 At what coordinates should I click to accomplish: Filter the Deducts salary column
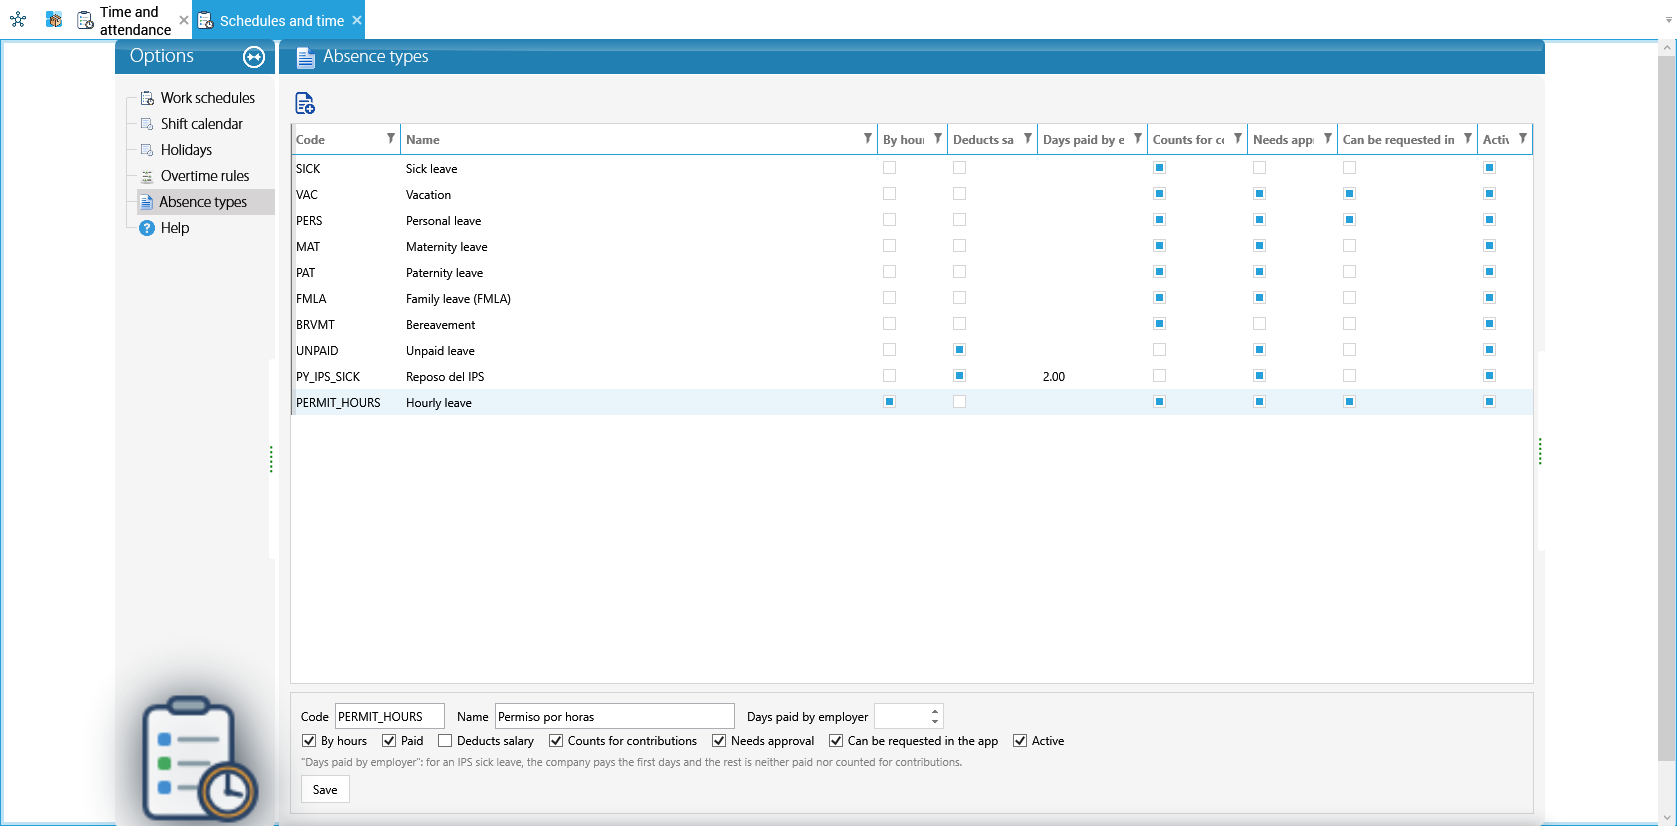pyautogui.click(x=1028, y=138)
